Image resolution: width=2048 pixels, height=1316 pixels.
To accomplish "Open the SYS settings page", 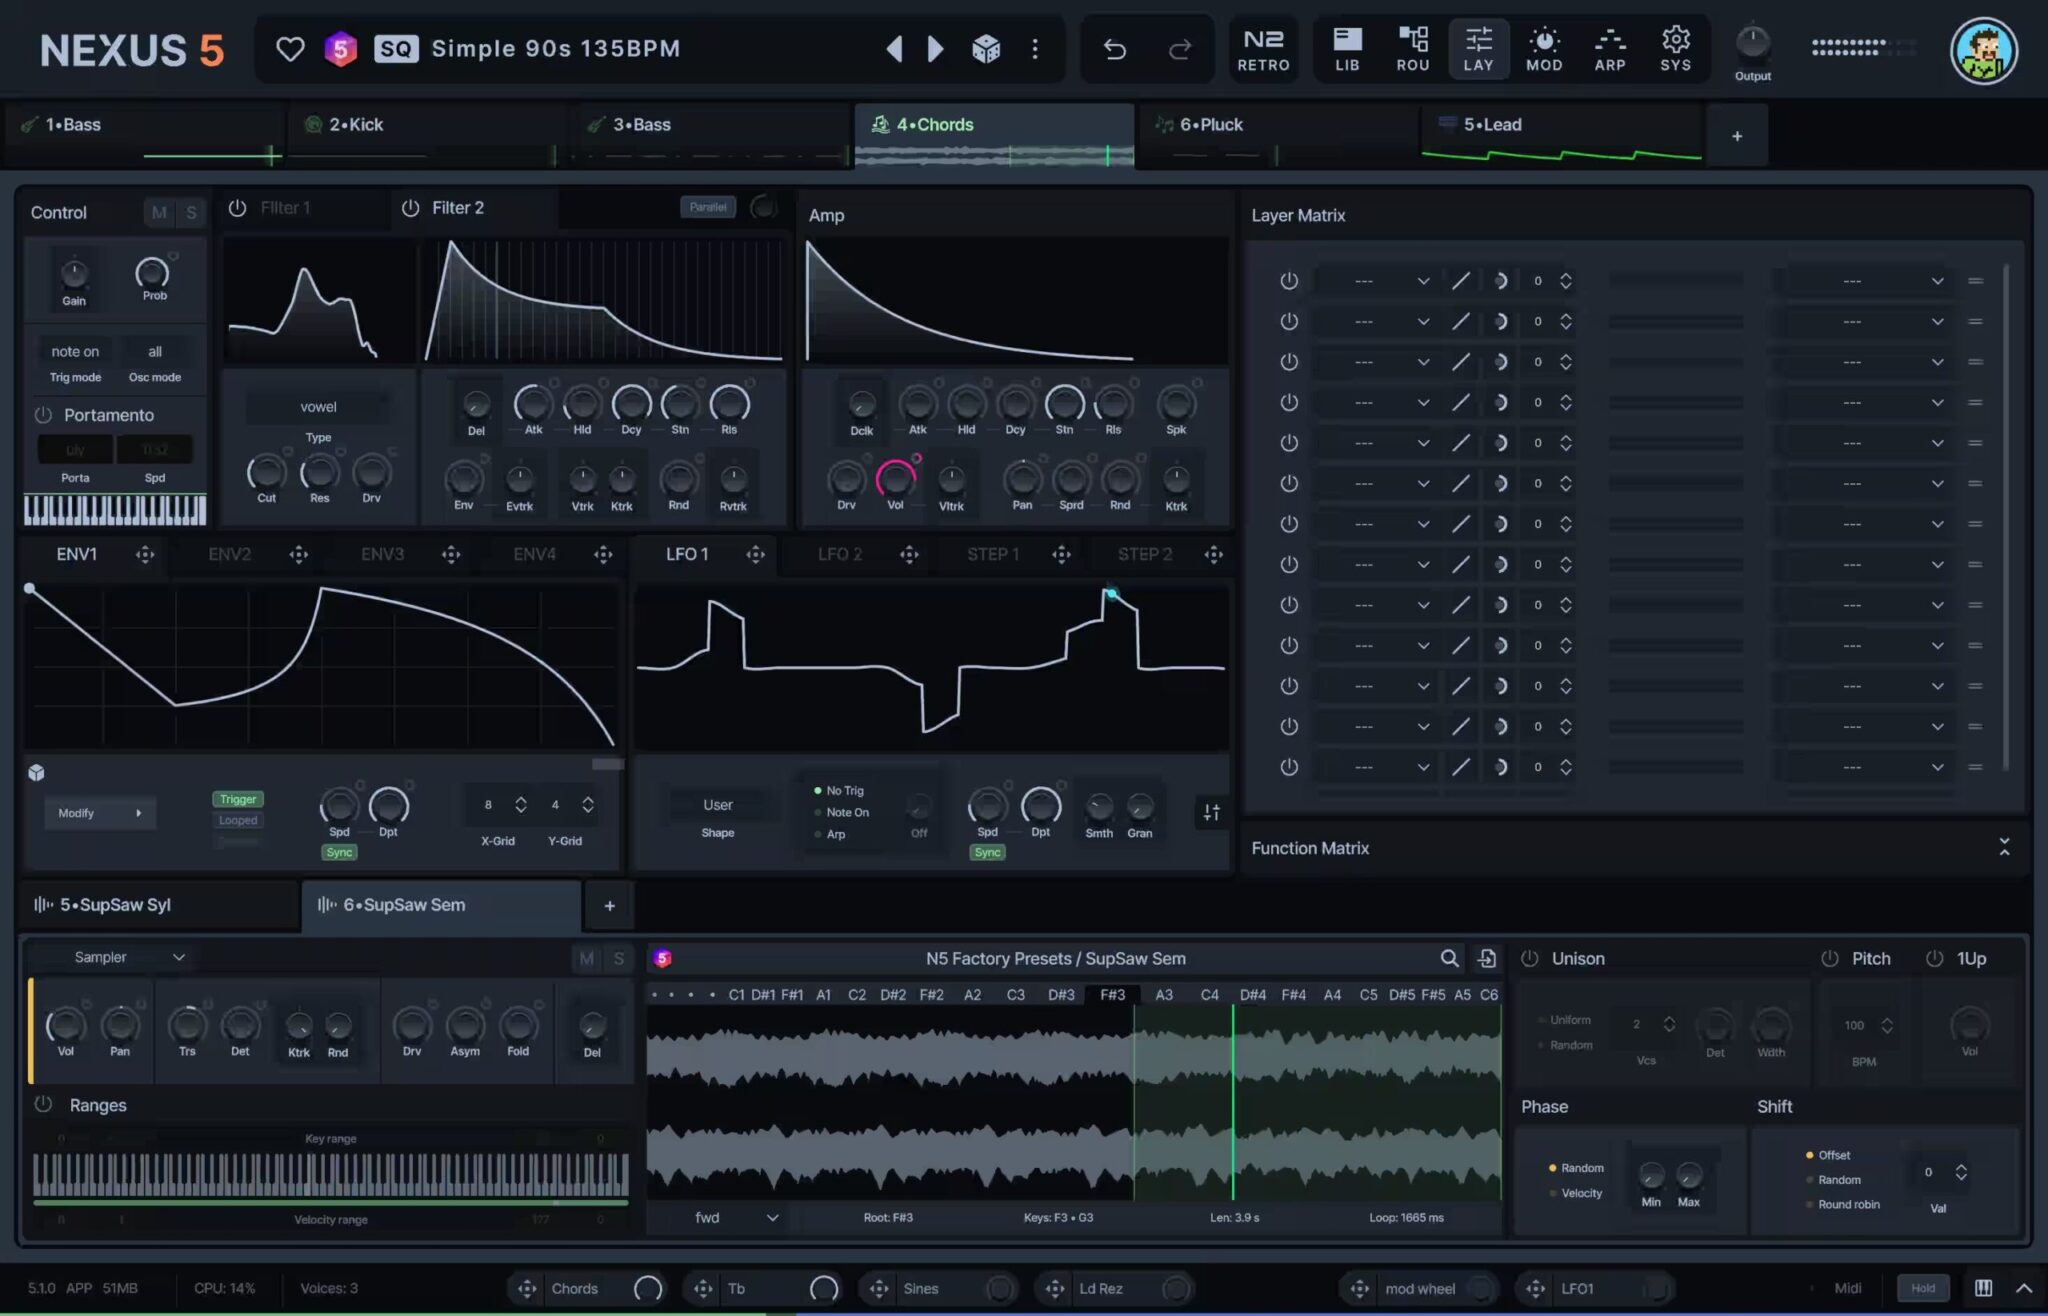I will [1675, 48].
